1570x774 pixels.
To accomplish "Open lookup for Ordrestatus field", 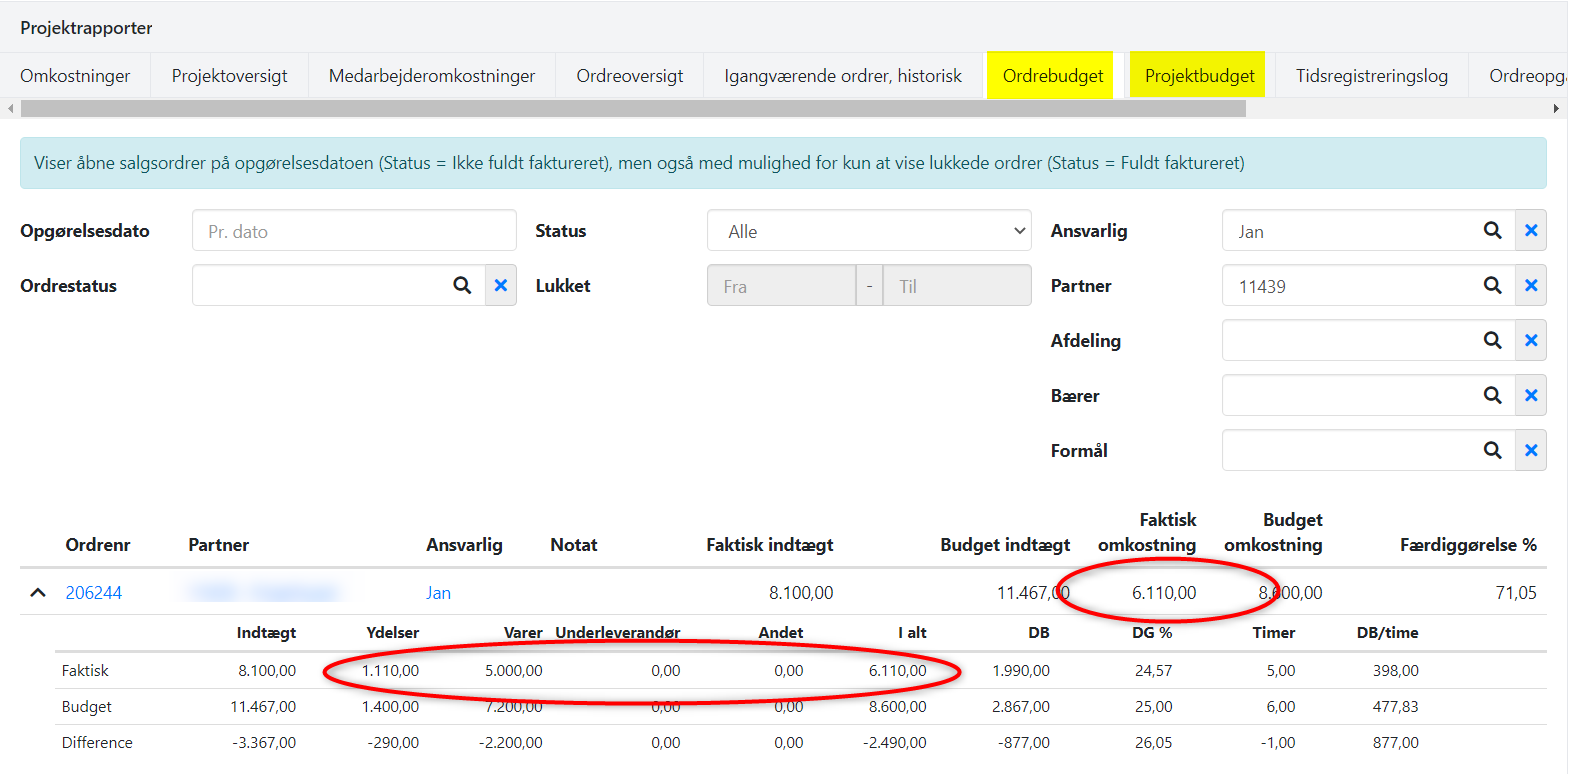I will tap(462, 286).
